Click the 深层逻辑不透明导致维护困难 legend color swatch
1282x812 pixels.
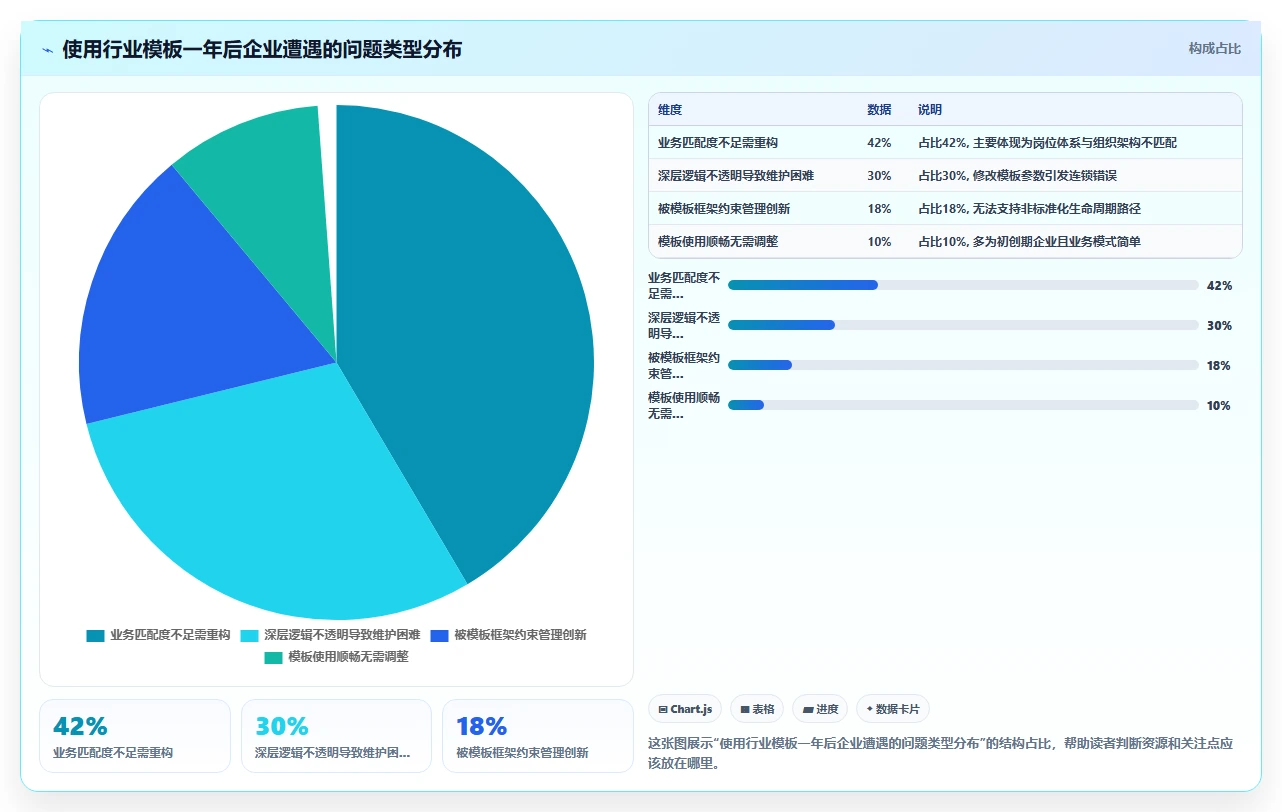coord(249,635)
